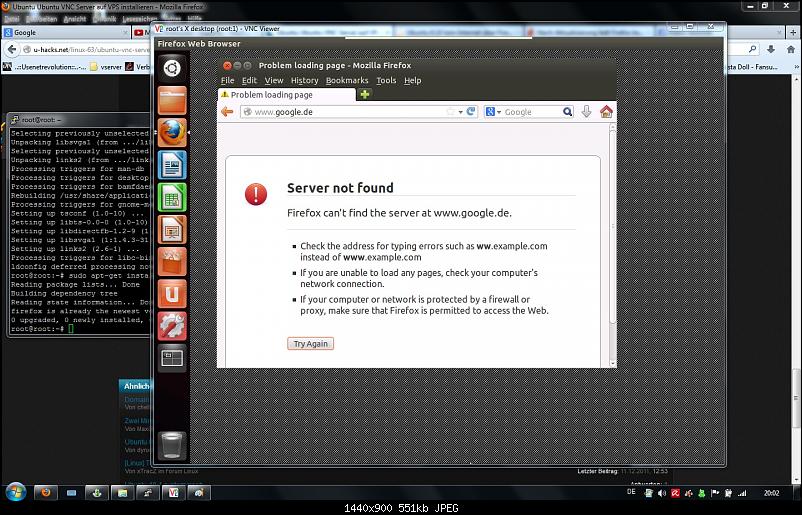Viewport: 802px width, 515px height.
Task: Click the vserver bookmark in outer Firefox
Action: (x=106, y=66)
